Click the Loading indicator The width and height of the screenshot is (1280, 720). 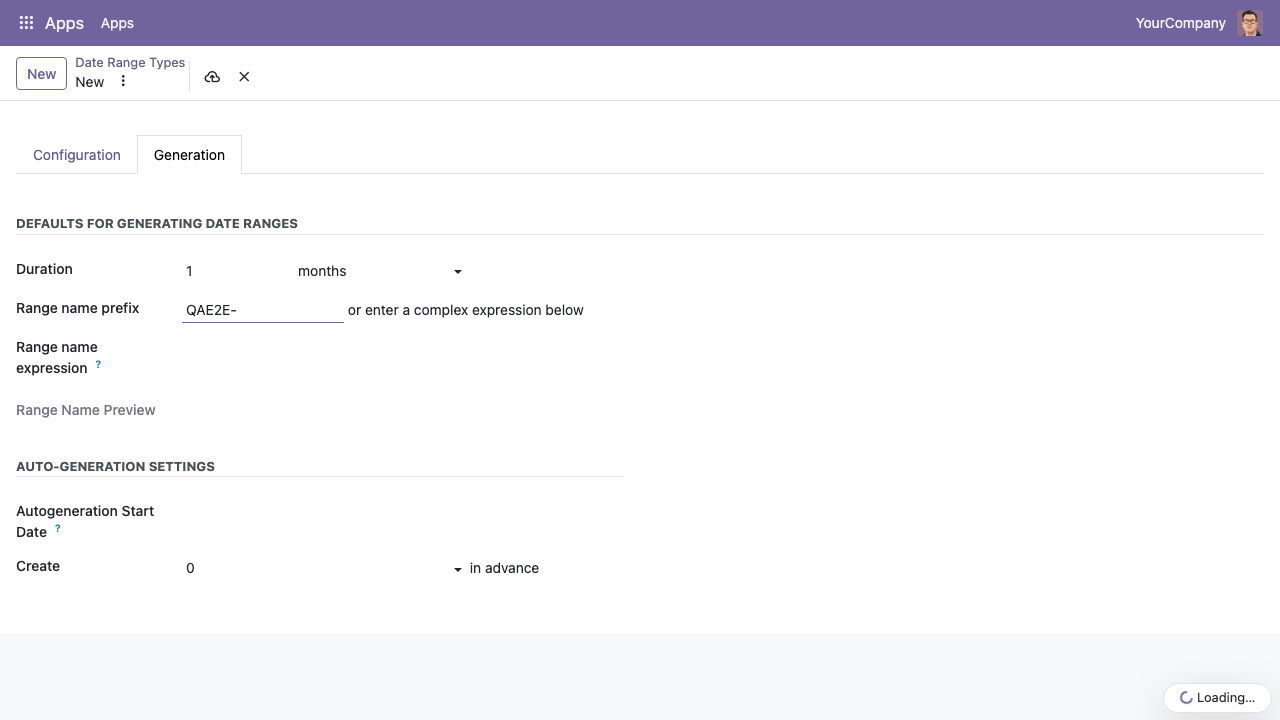click(x=1217, y=698)
